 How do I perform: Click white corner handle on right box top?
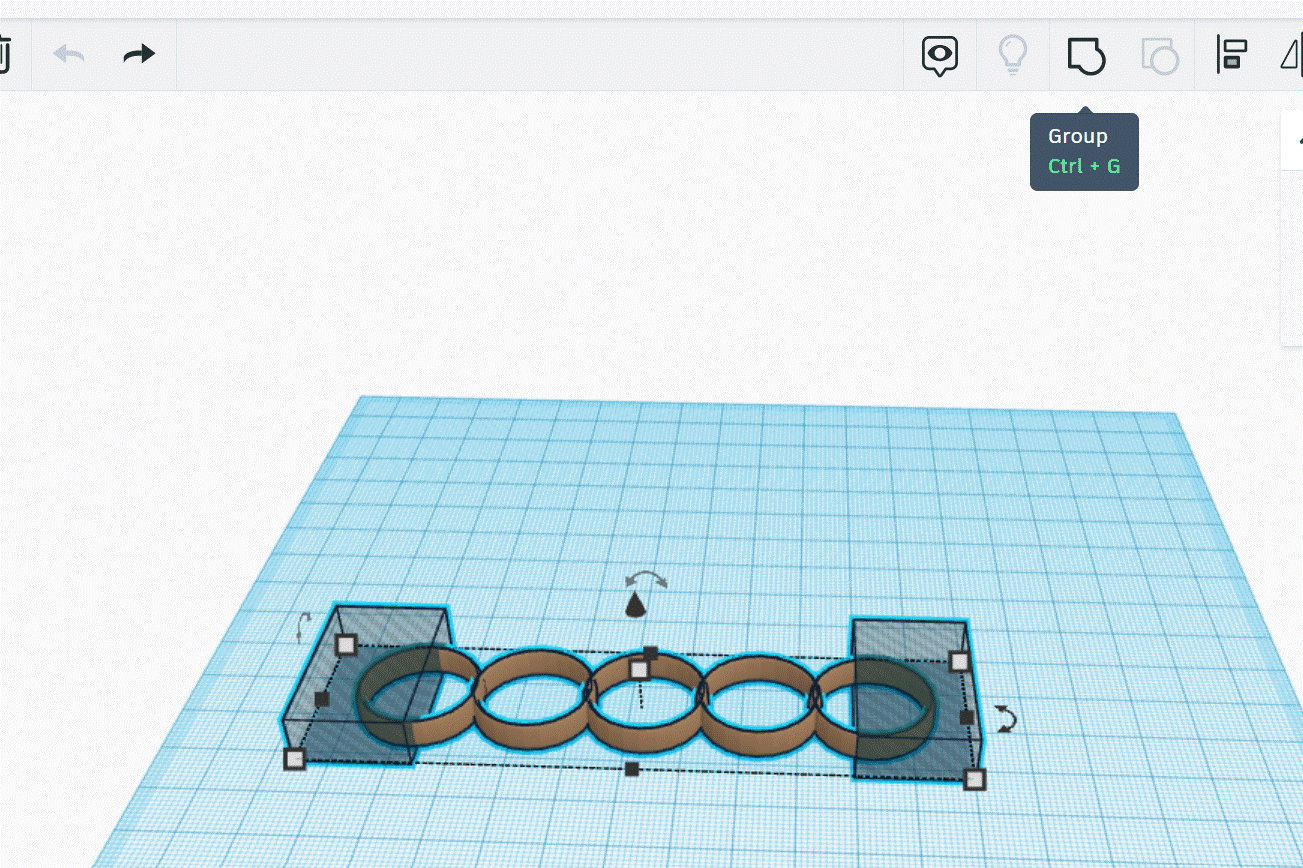point(959,661)
